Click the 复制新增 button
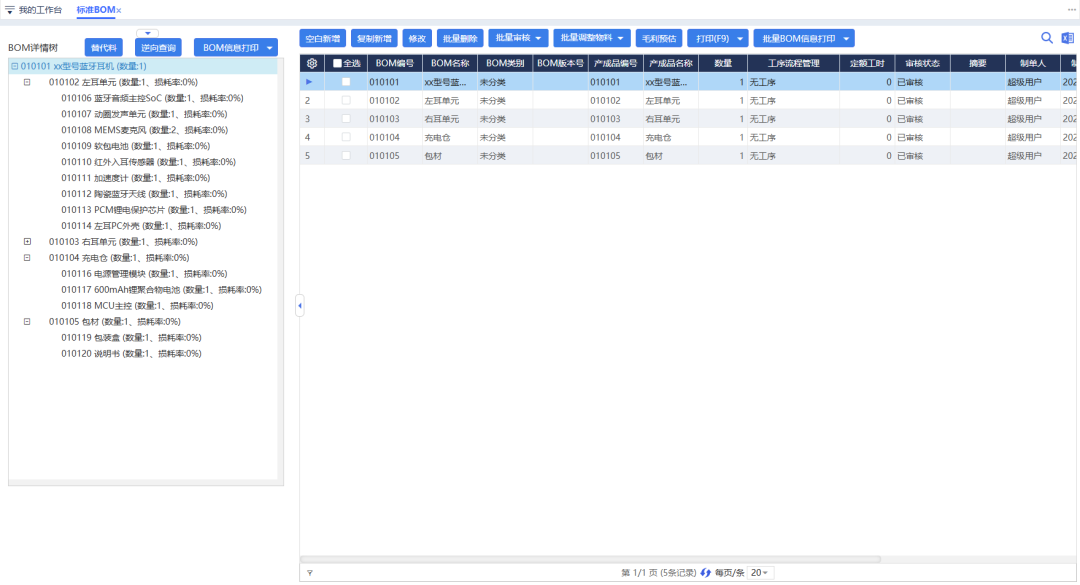1080x585 pixels. [x=374, y=38]
